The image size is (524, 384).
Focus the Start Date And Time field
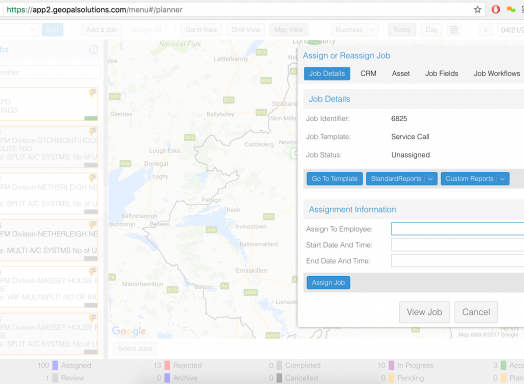[457, 245]
